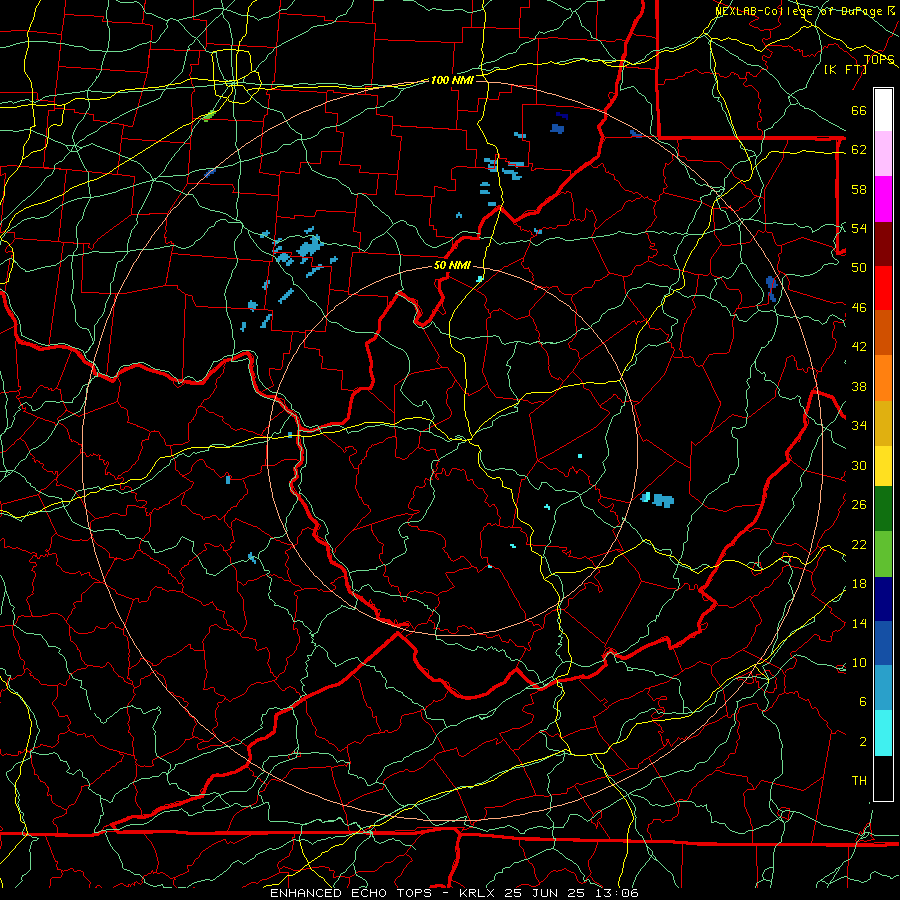Viewport: 900px width, 900px height.
Task: Click the legend value 42
Action: click(x=859, y=347)
